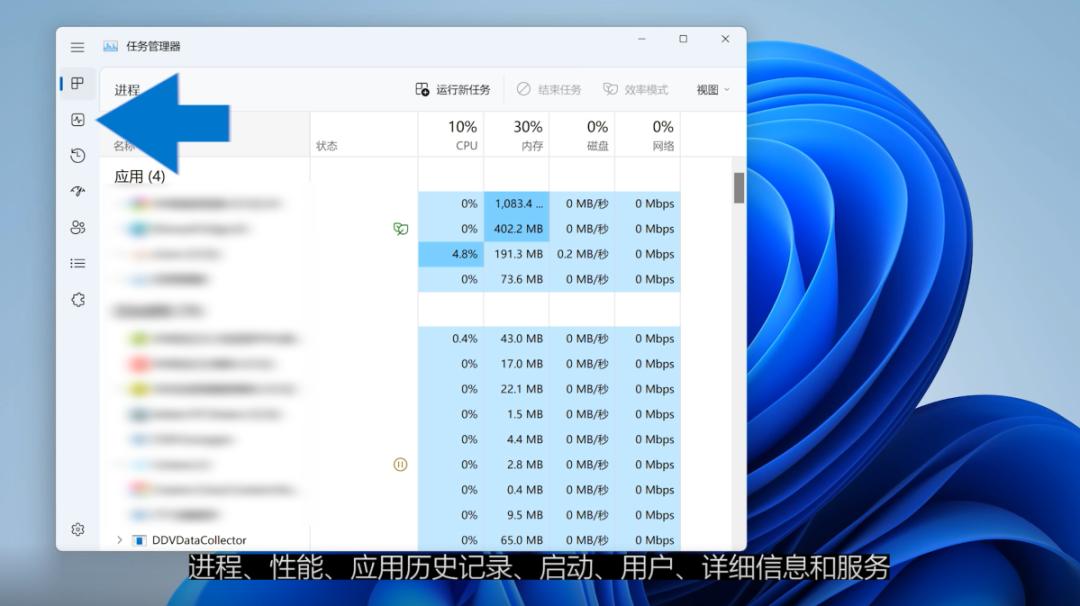The image size is (1080, 606).
Task: Click the Run new task icon
Action: click(421, 89)
